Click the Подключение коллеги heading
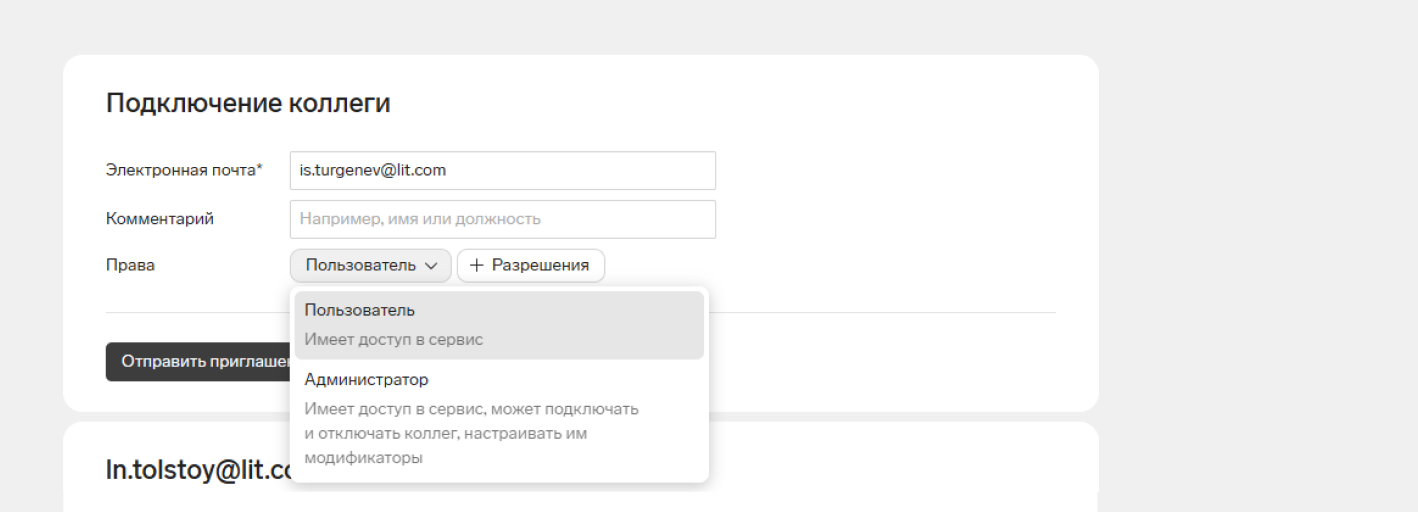 248,103
